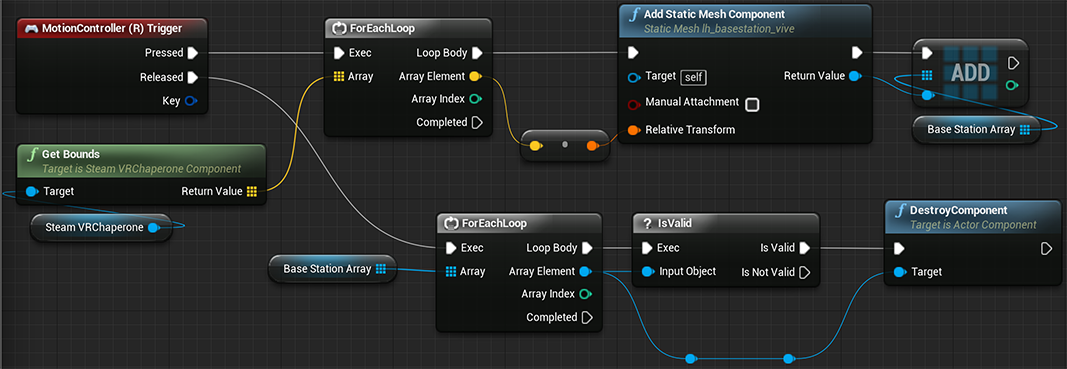
Task: Click the Target self input field
Action: coord(693,78)
